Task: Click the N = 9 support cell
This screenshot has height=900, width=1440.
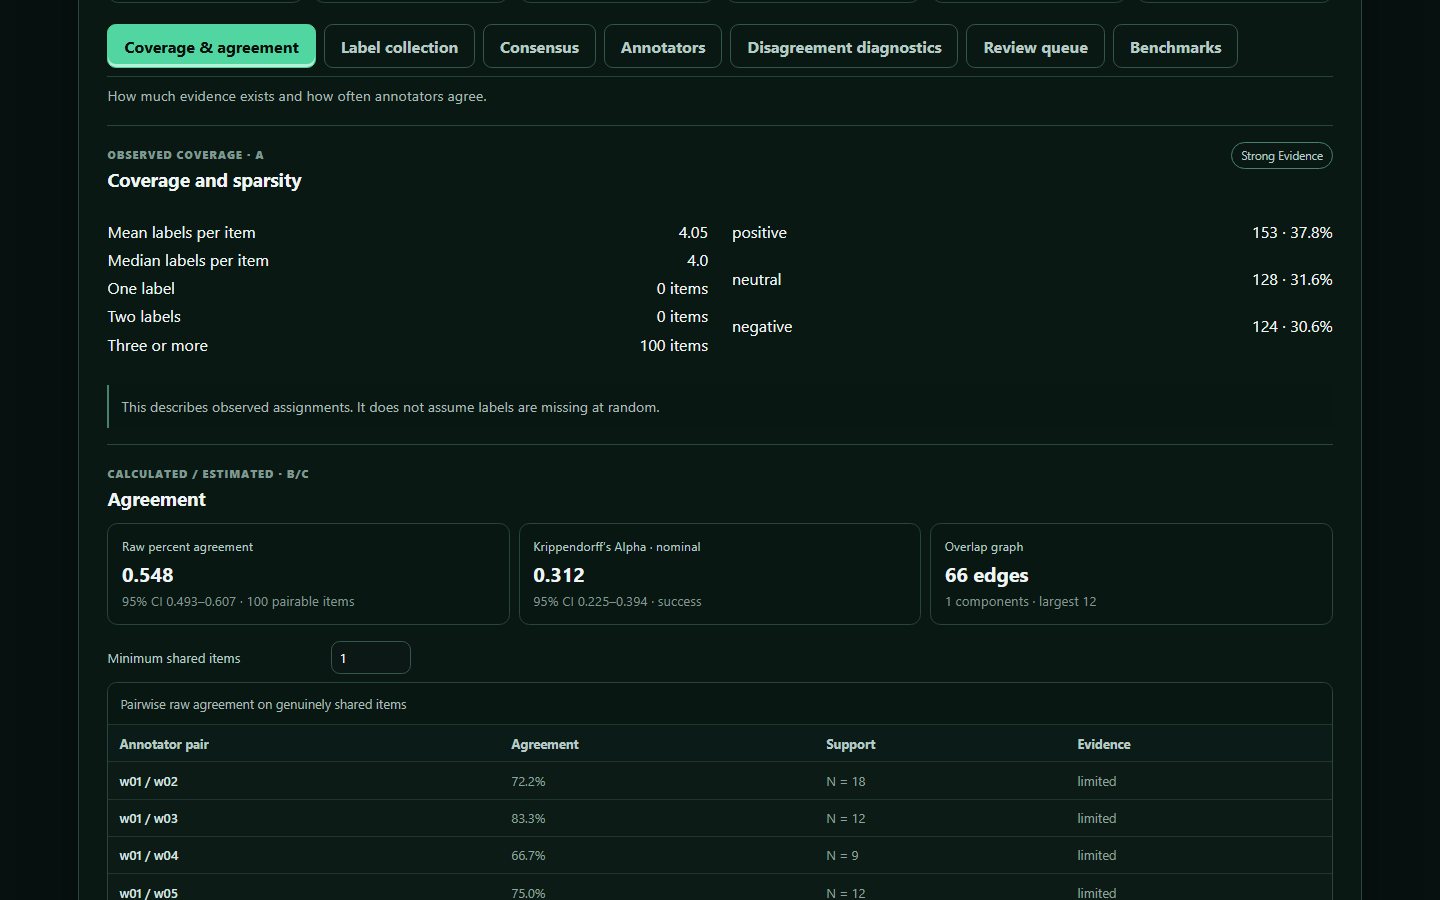Action: click(x=842, y=855)
